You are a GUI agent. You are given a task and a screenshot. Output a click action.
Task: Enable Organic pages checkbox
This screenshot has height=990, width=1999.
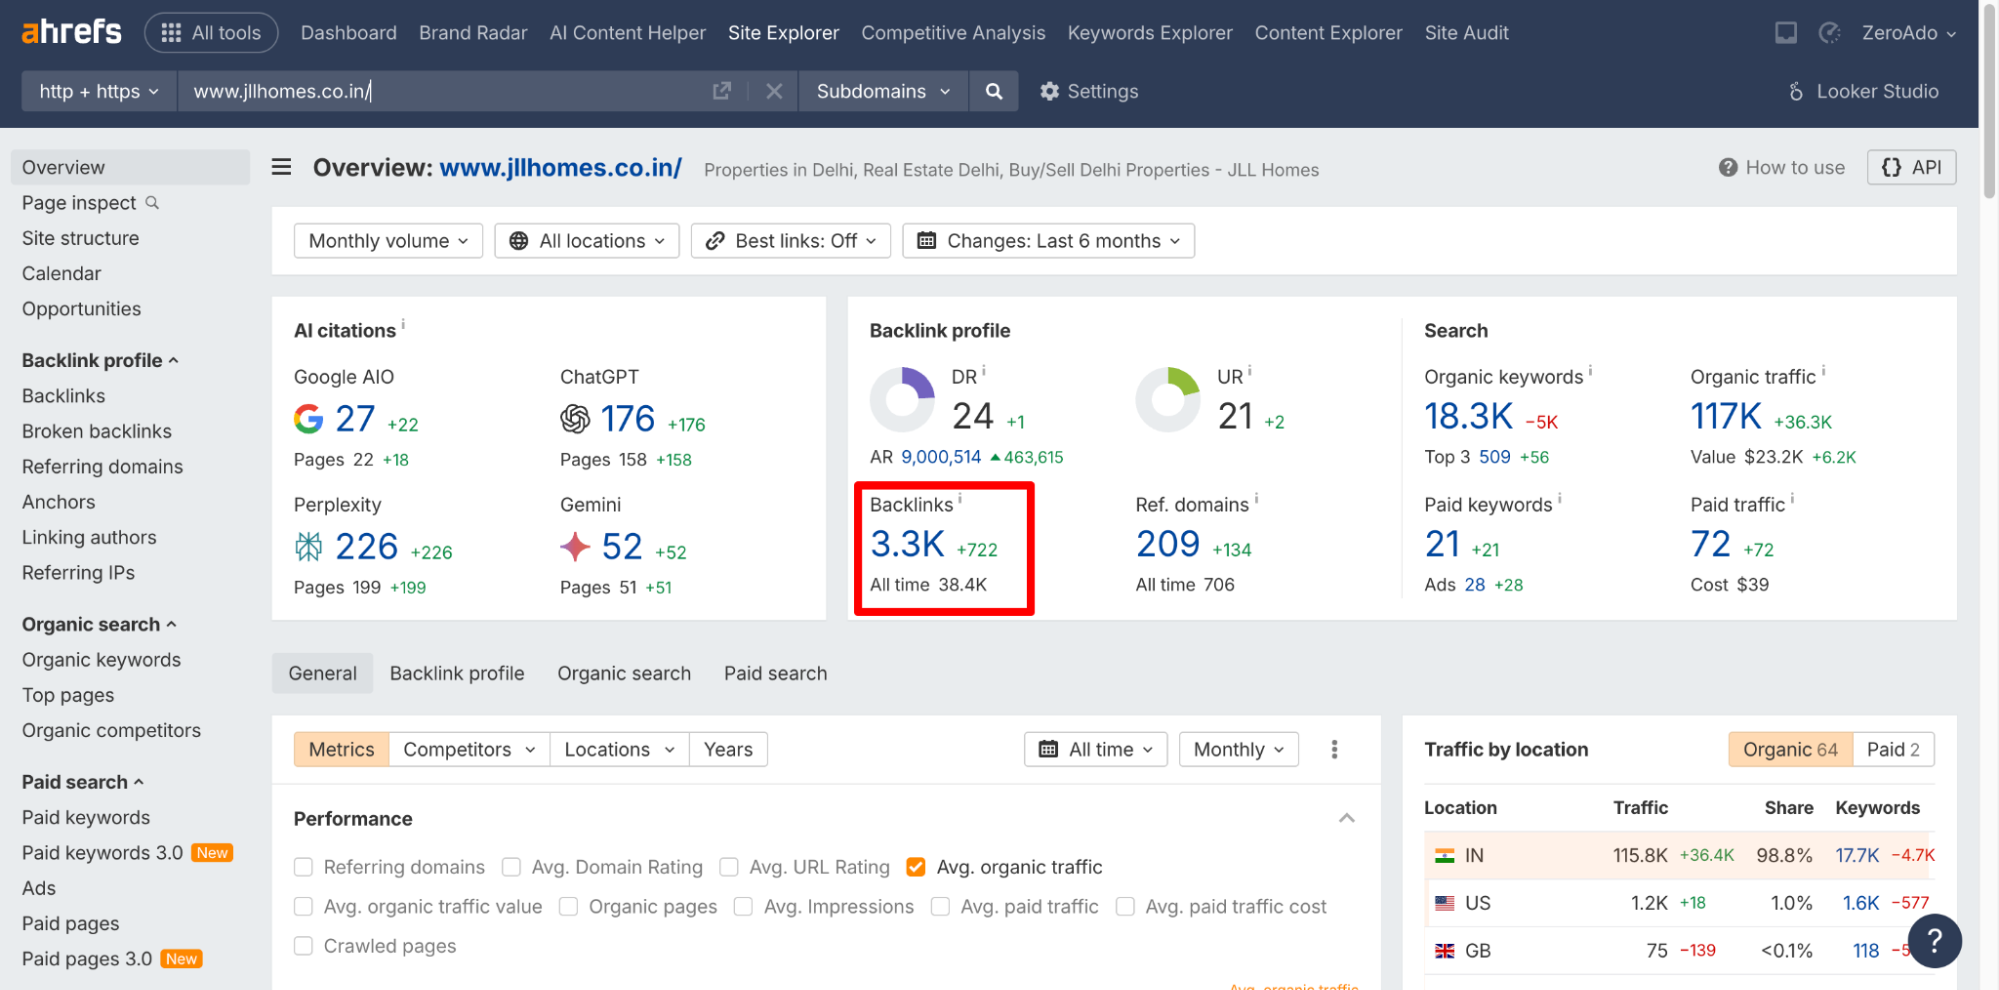[568, 906]
